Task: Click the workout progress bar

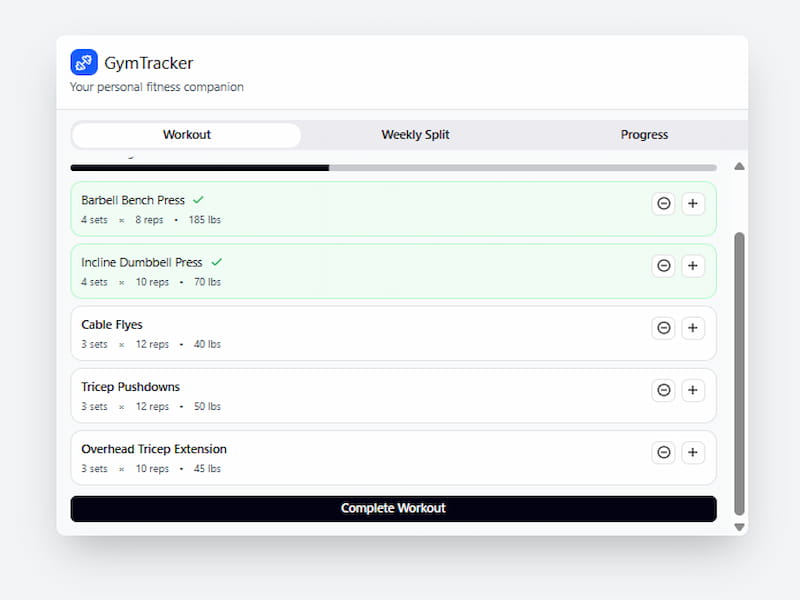Action: pyautogui.click(x=393, y=168)
